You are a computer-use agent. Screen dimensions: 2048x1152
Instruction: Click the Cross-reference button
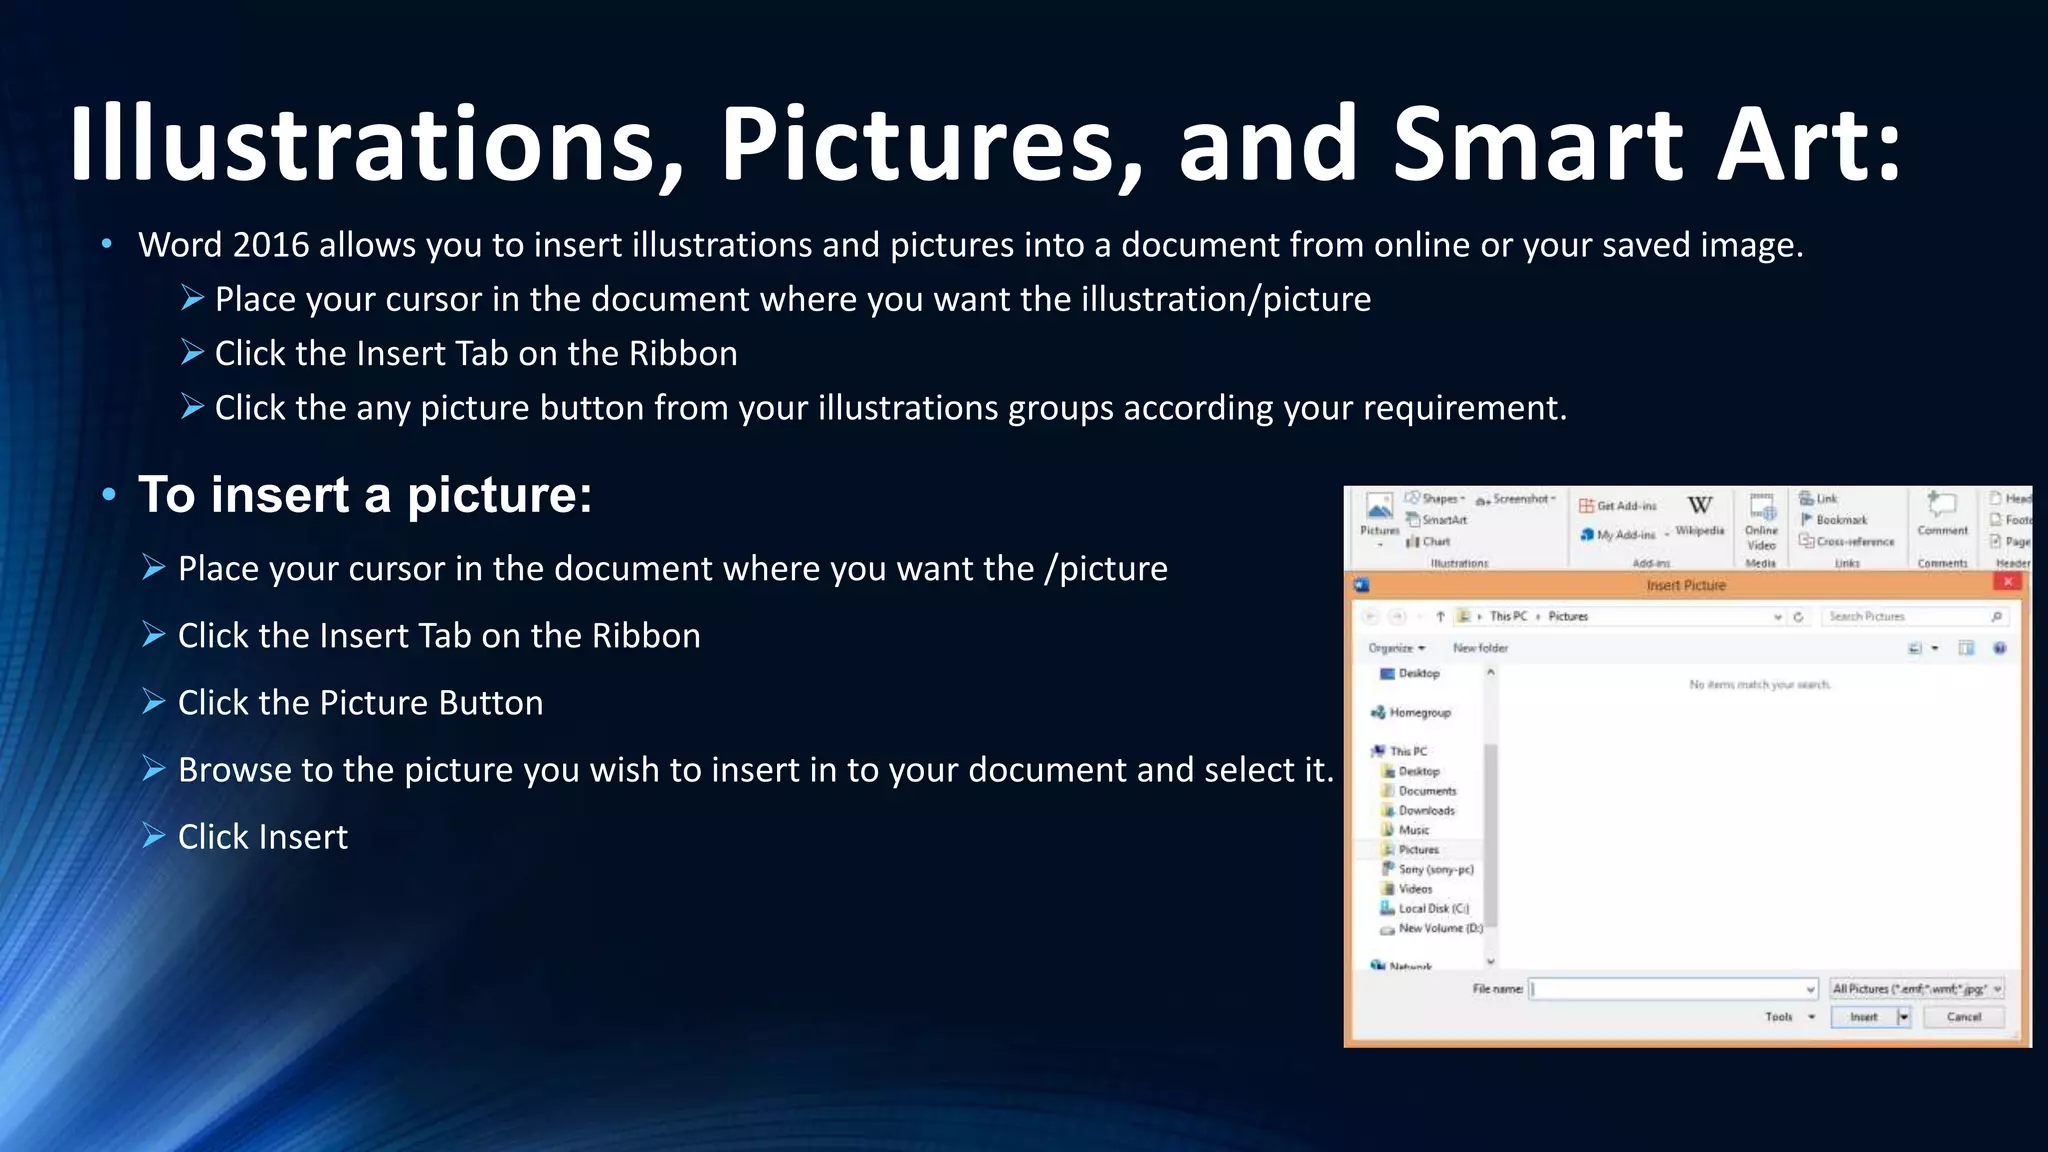pyautogui.click(x=1846, y=541)
